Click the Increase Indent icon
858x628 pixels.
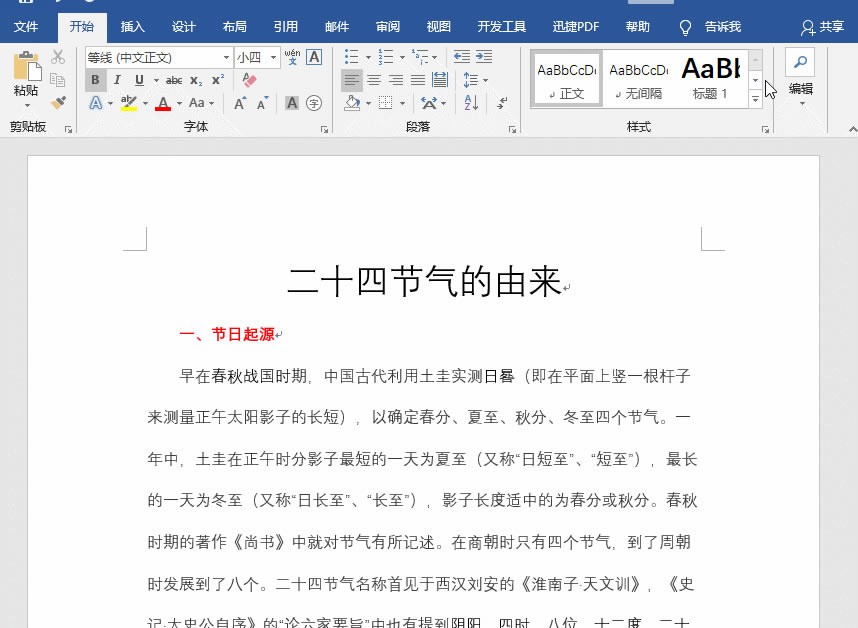484,57
